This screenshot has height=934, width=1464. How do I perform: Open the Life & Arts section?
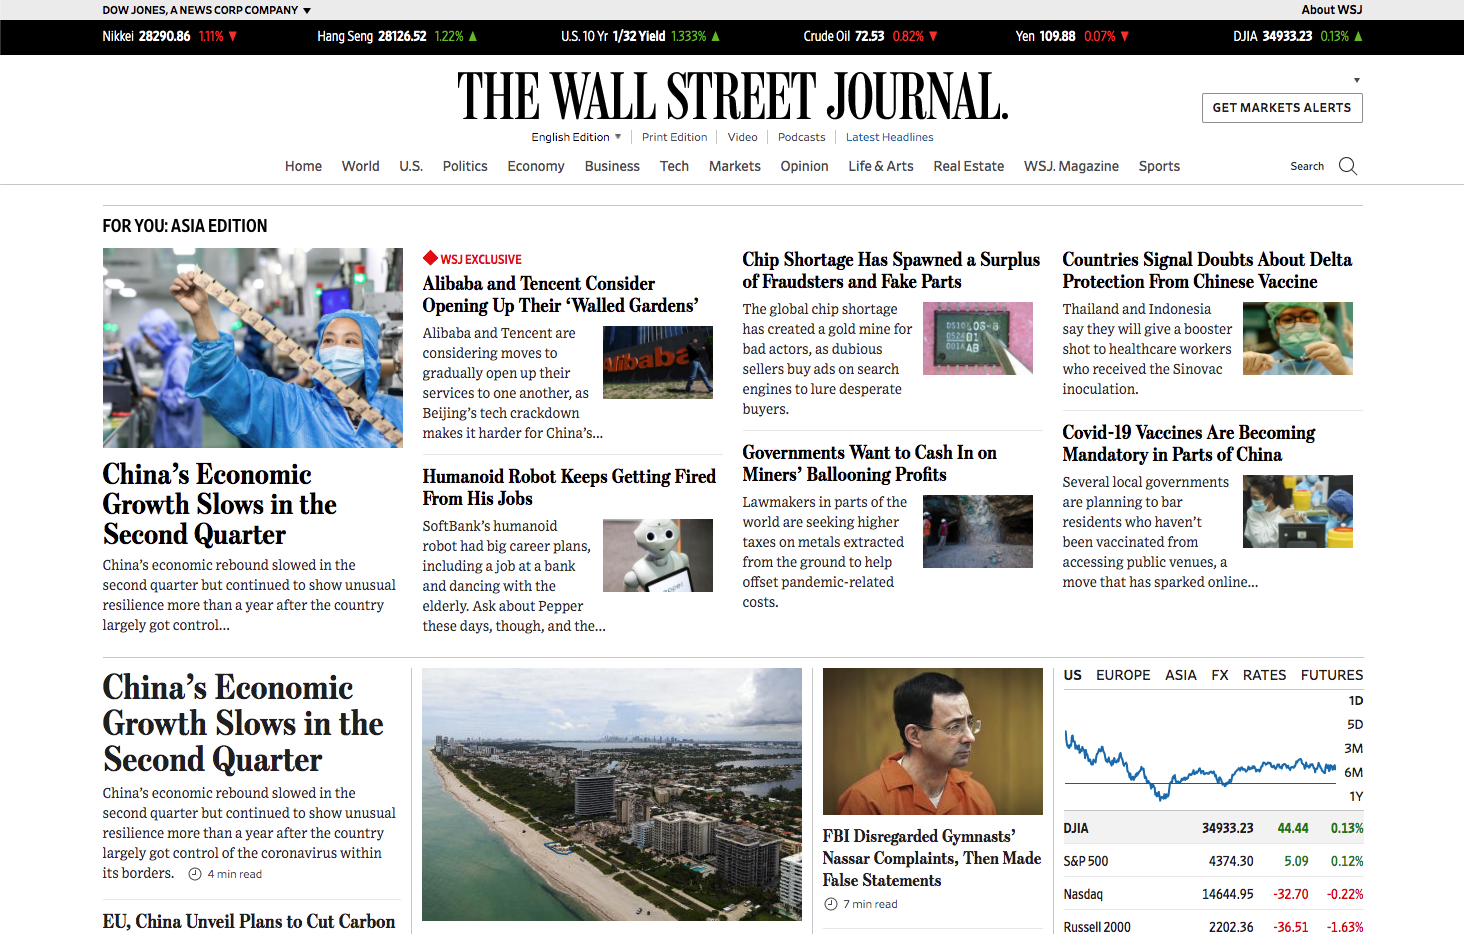[881, 166]
